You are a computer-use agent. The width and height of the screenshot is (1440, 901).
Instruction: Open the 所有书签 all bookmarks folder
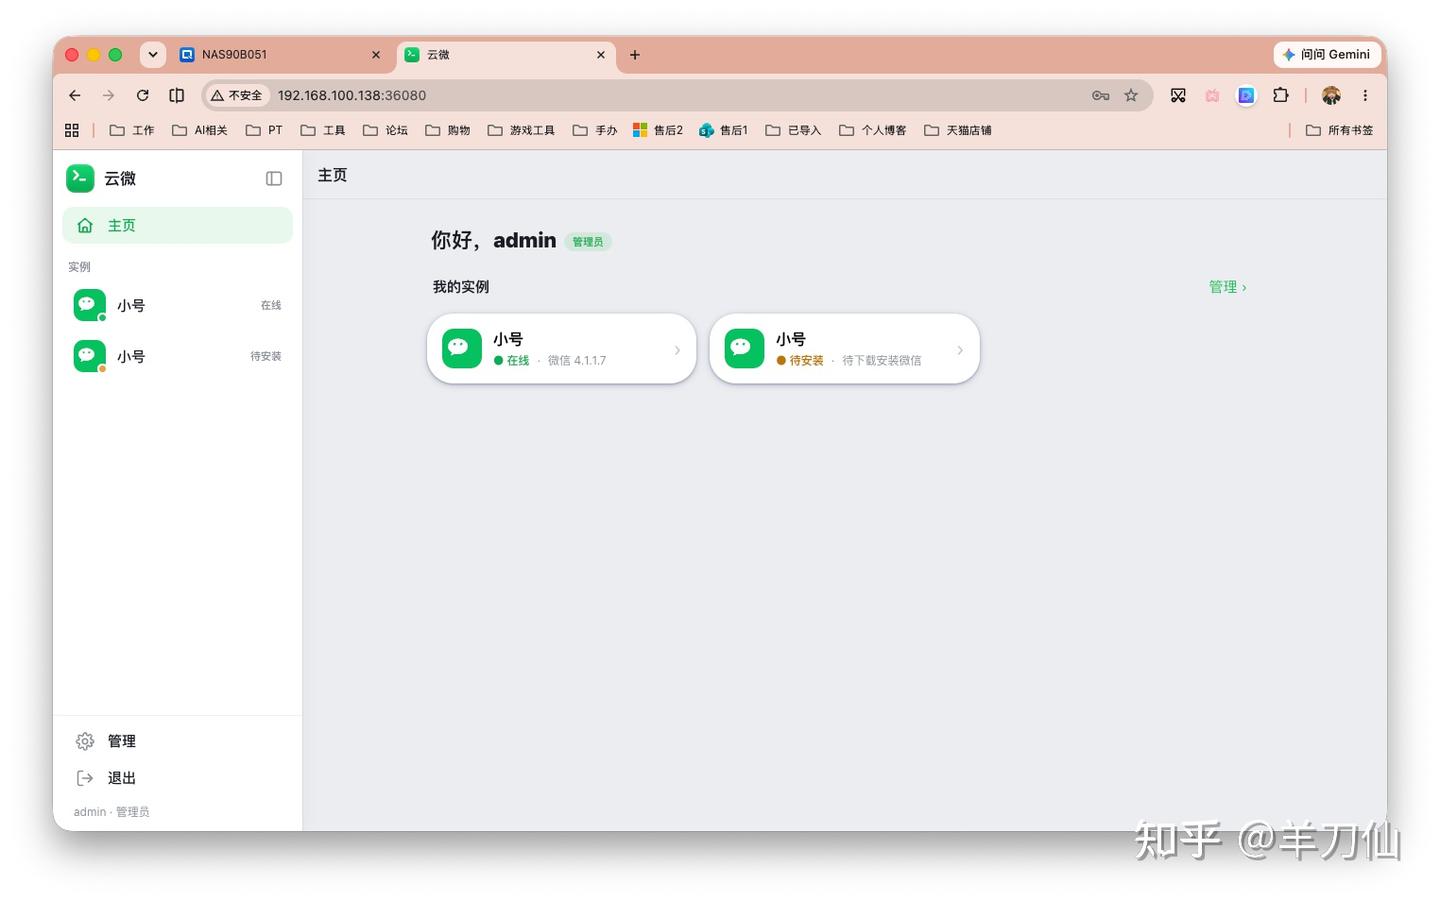(x=1340, y=130)
